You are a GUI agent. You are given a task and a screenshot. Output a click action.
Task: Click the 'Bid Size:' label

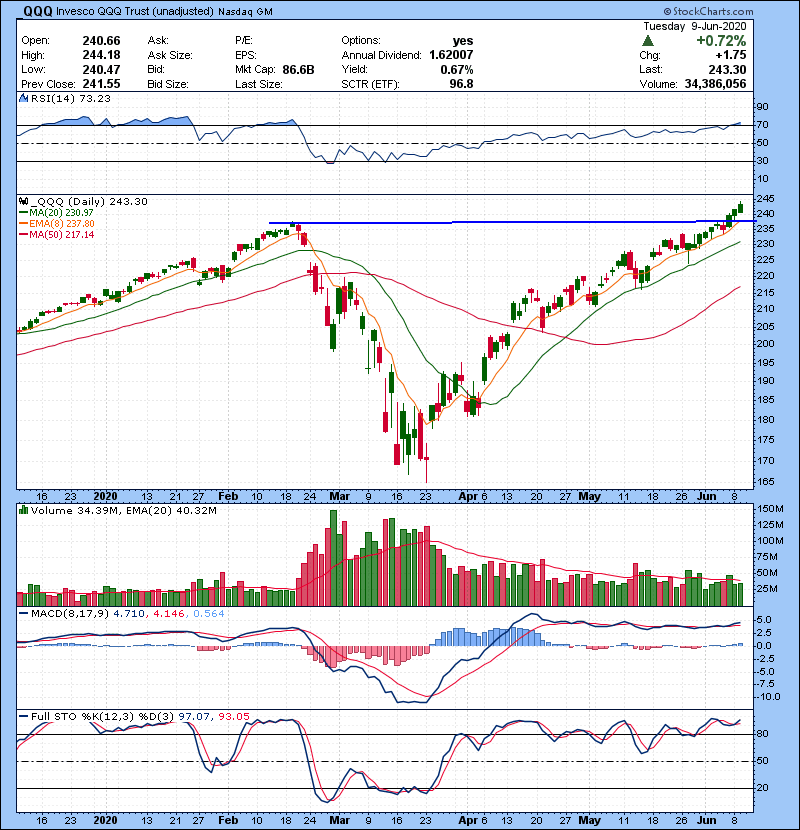pos(168,84)
